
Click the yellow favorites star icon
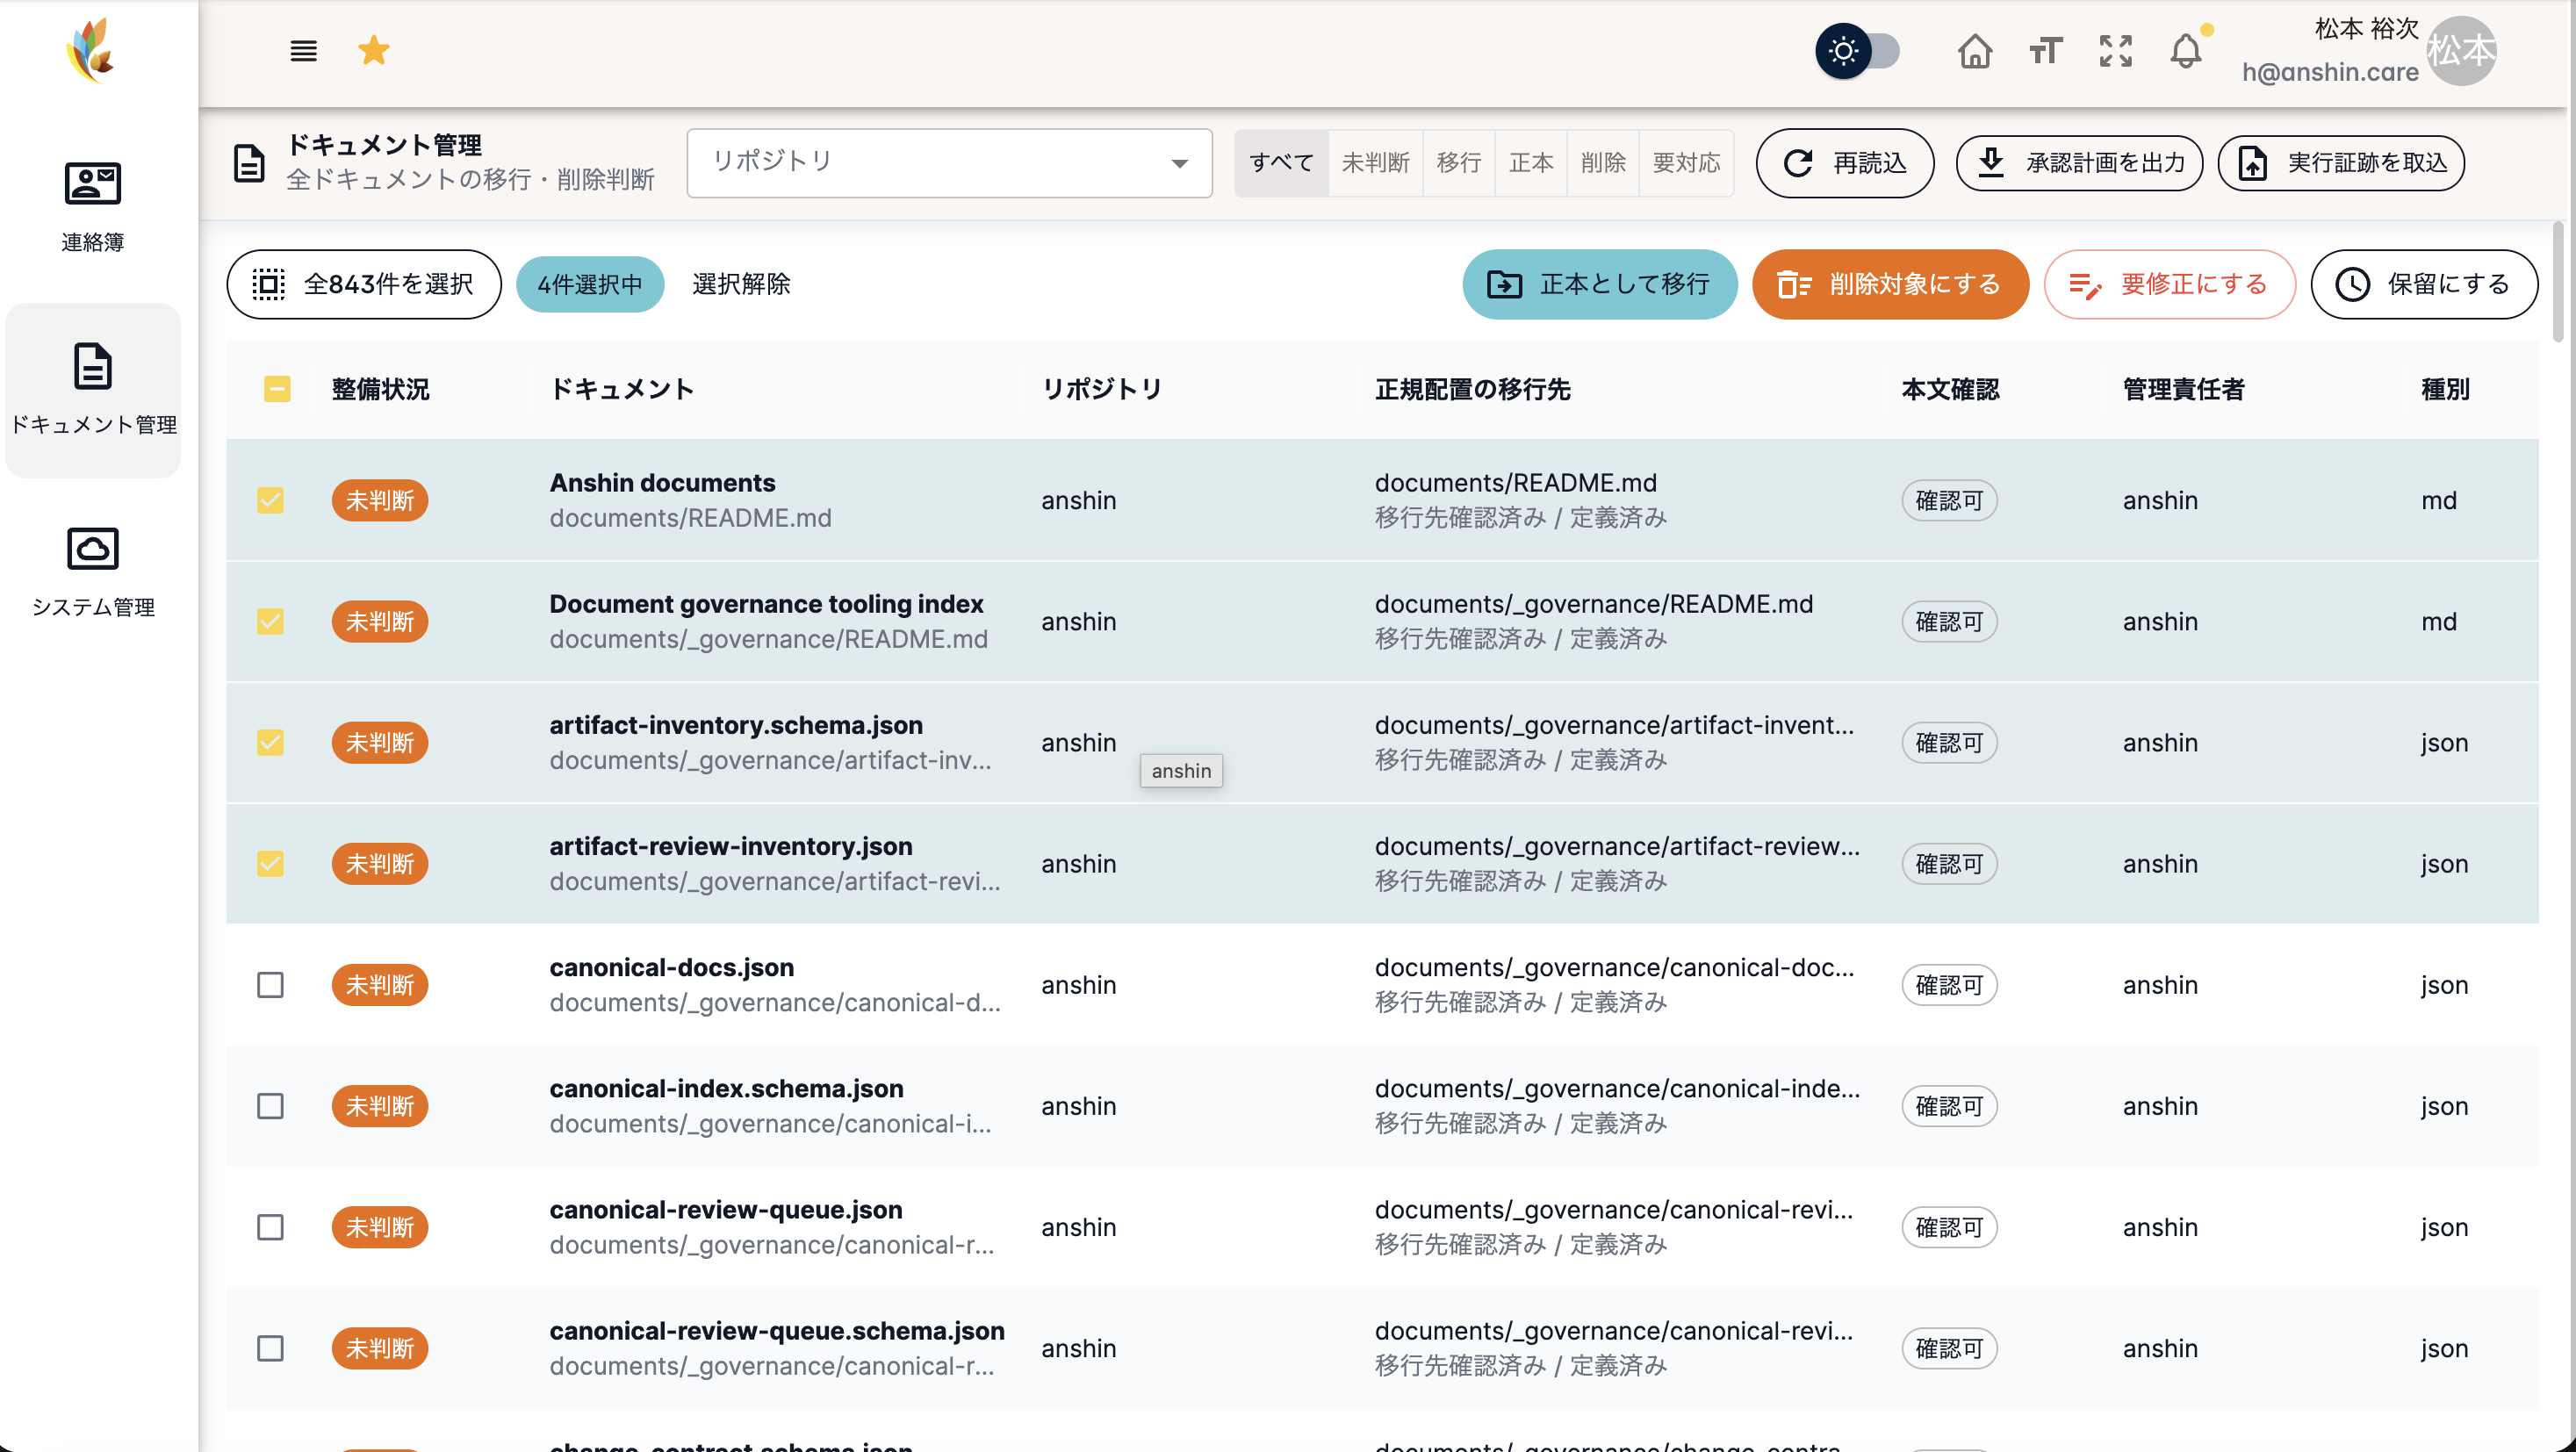[x=373, y=51]
